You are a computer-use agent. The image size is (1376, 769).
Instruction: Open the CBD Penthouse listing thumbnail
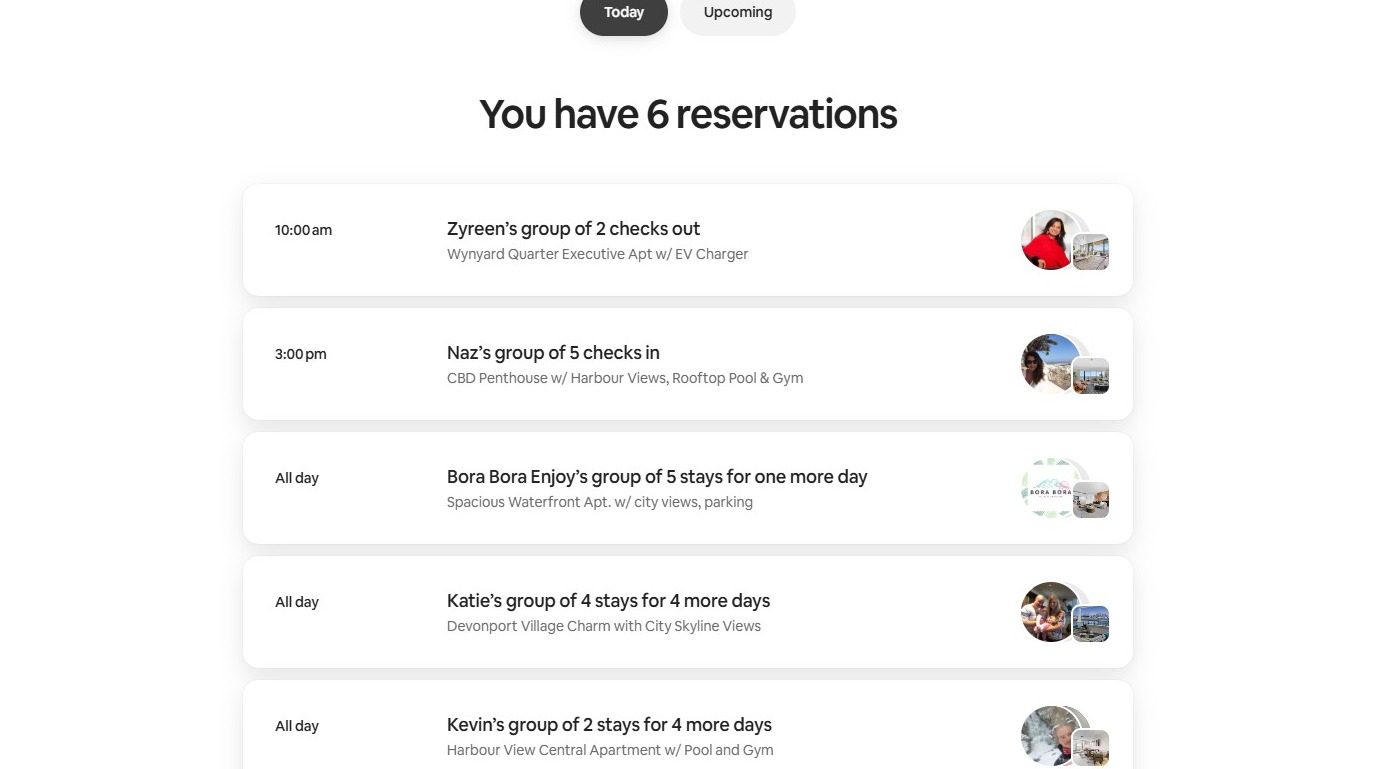1091,376
